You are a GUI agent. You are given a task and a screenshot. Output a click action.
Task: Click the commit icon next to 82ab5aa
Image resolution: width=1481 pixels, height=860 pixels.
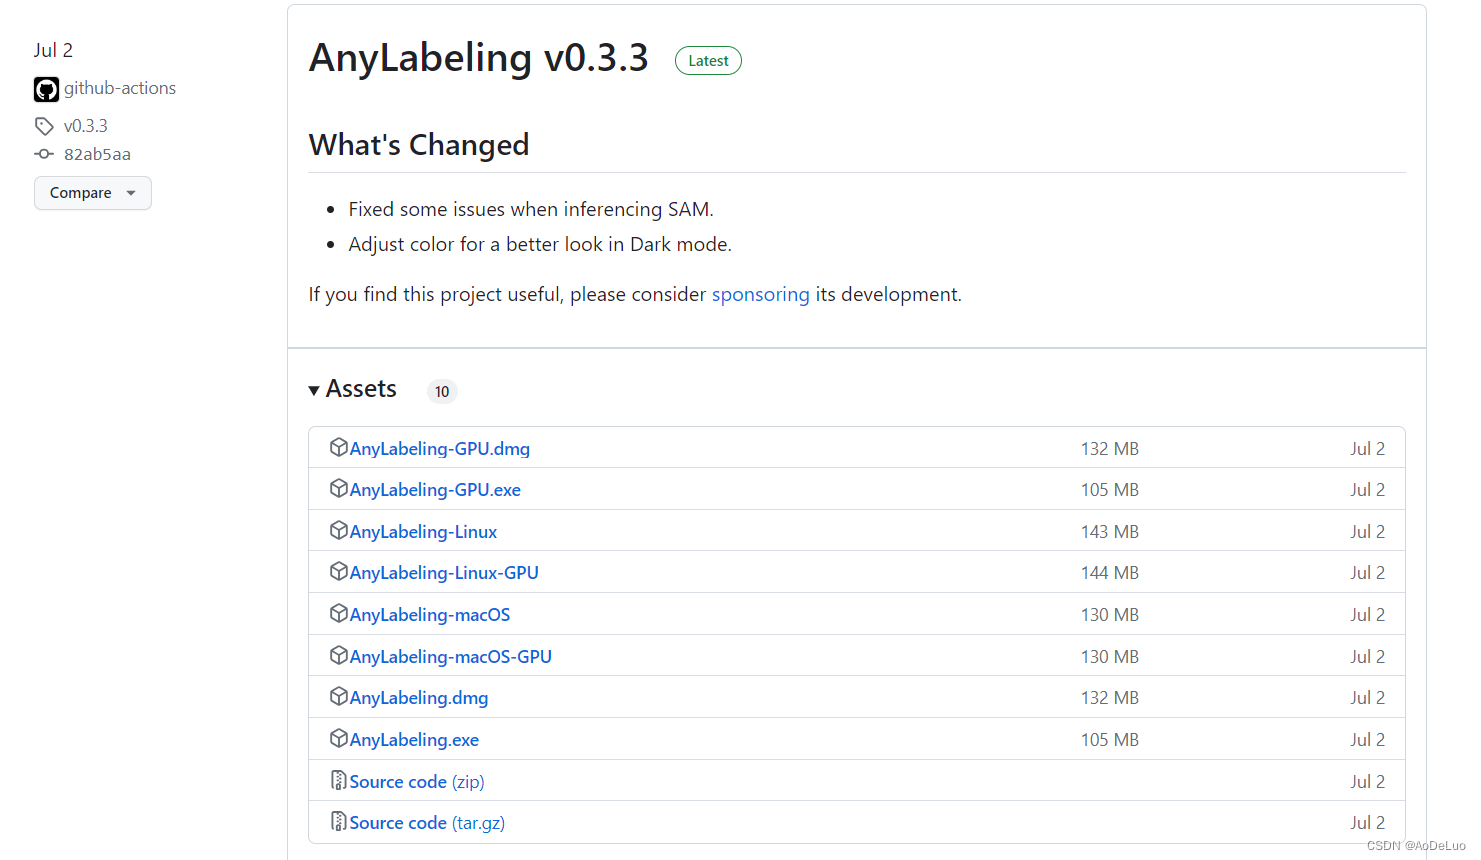click(x=44, y=154)
